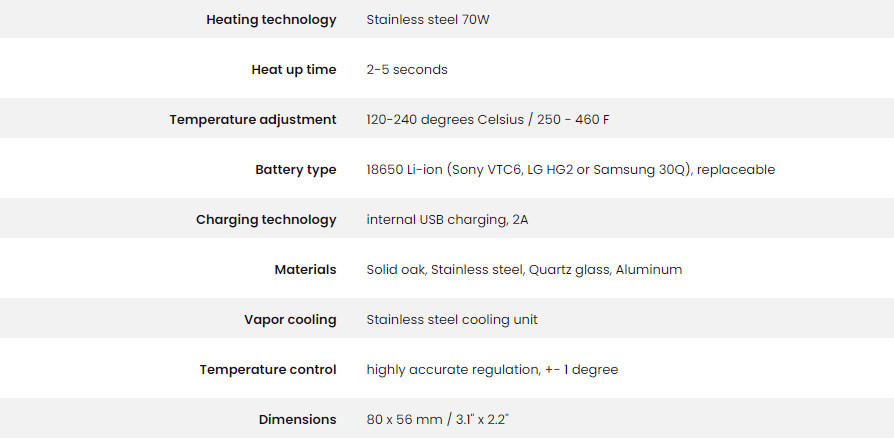This screenshot has height=442, width=894.
Task: Click the 'Battery type' label
Action: tap(296, 170)
